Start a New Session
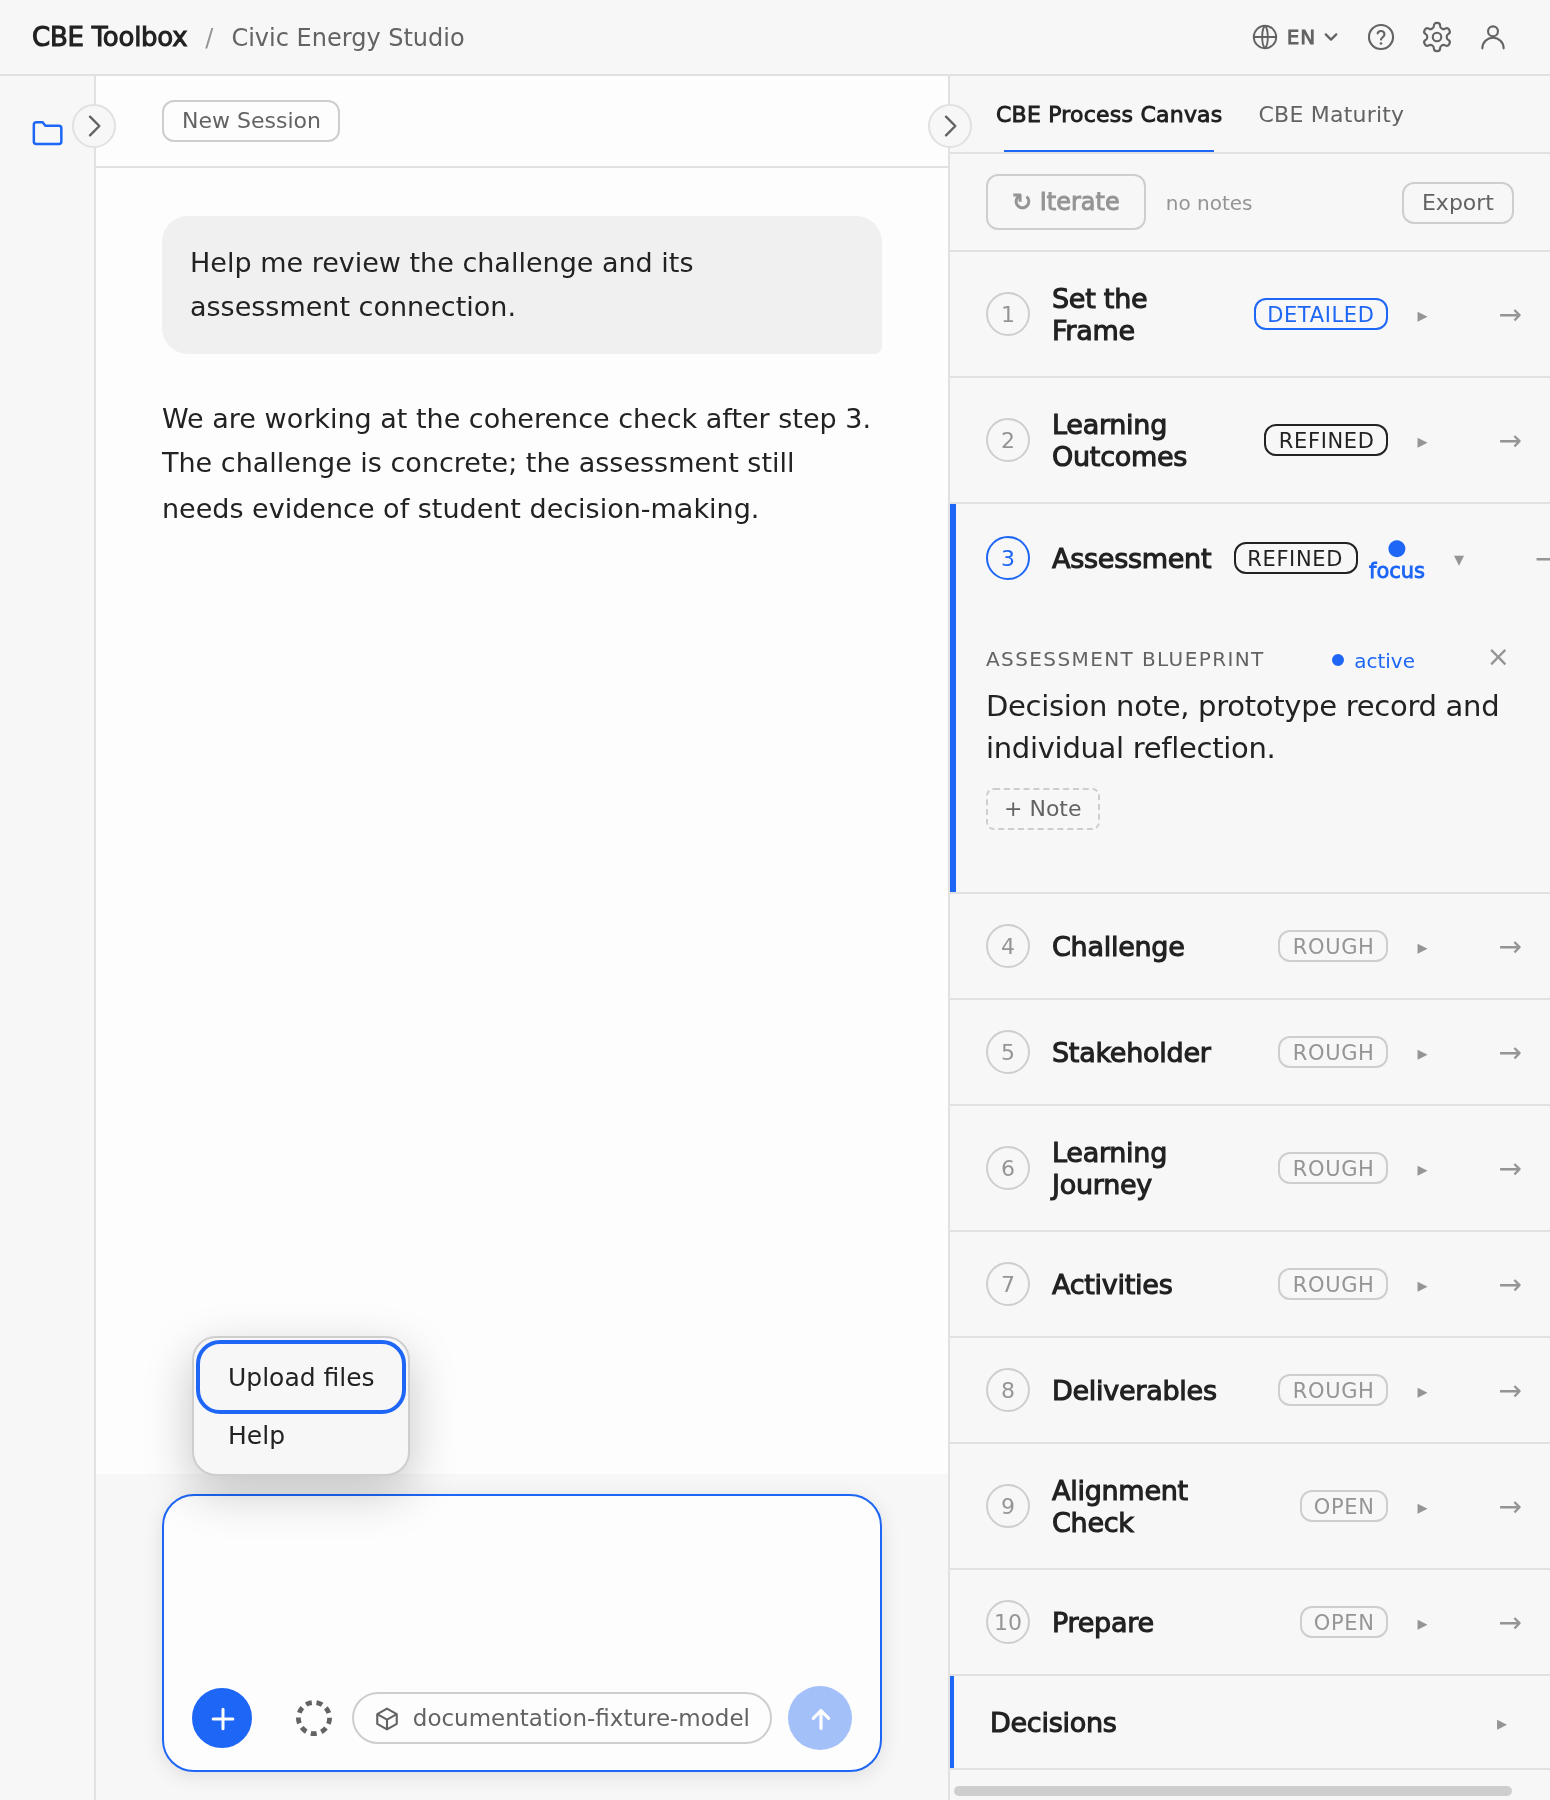 (x=251, y=121)
